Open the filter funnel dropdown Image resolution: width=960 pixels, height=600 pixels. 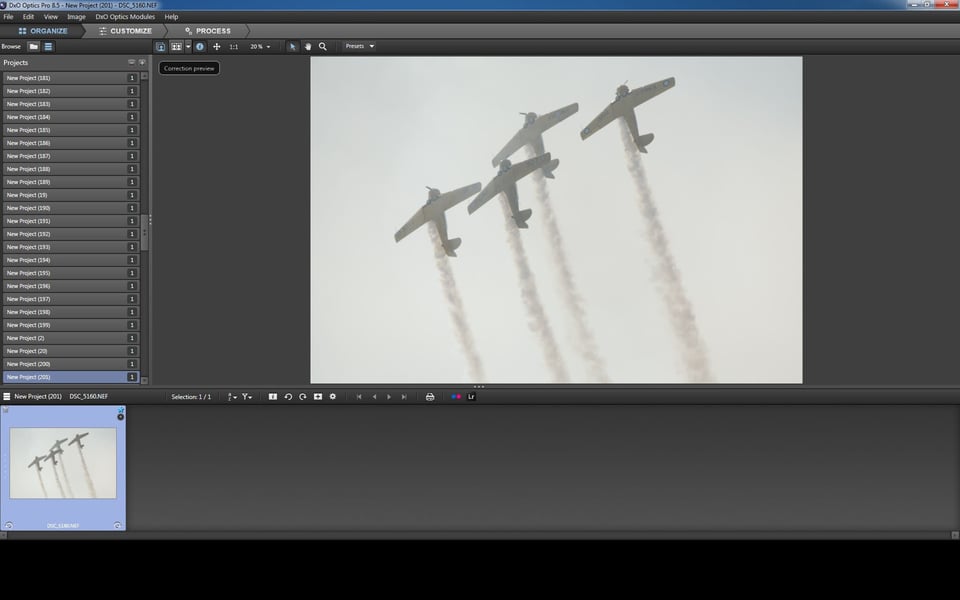pos(247,397)
